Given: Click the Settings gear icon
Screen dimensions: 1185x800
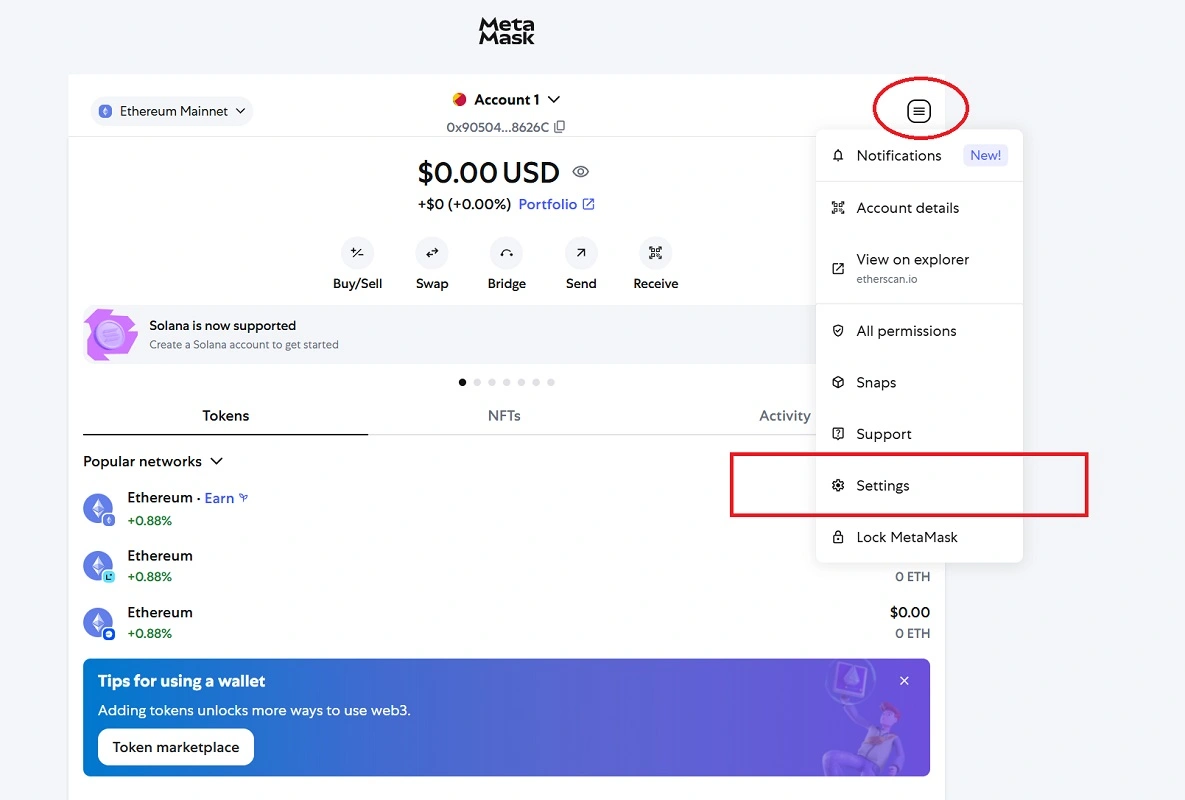Looking at the screenshot, I should click(x=837, y=486).
